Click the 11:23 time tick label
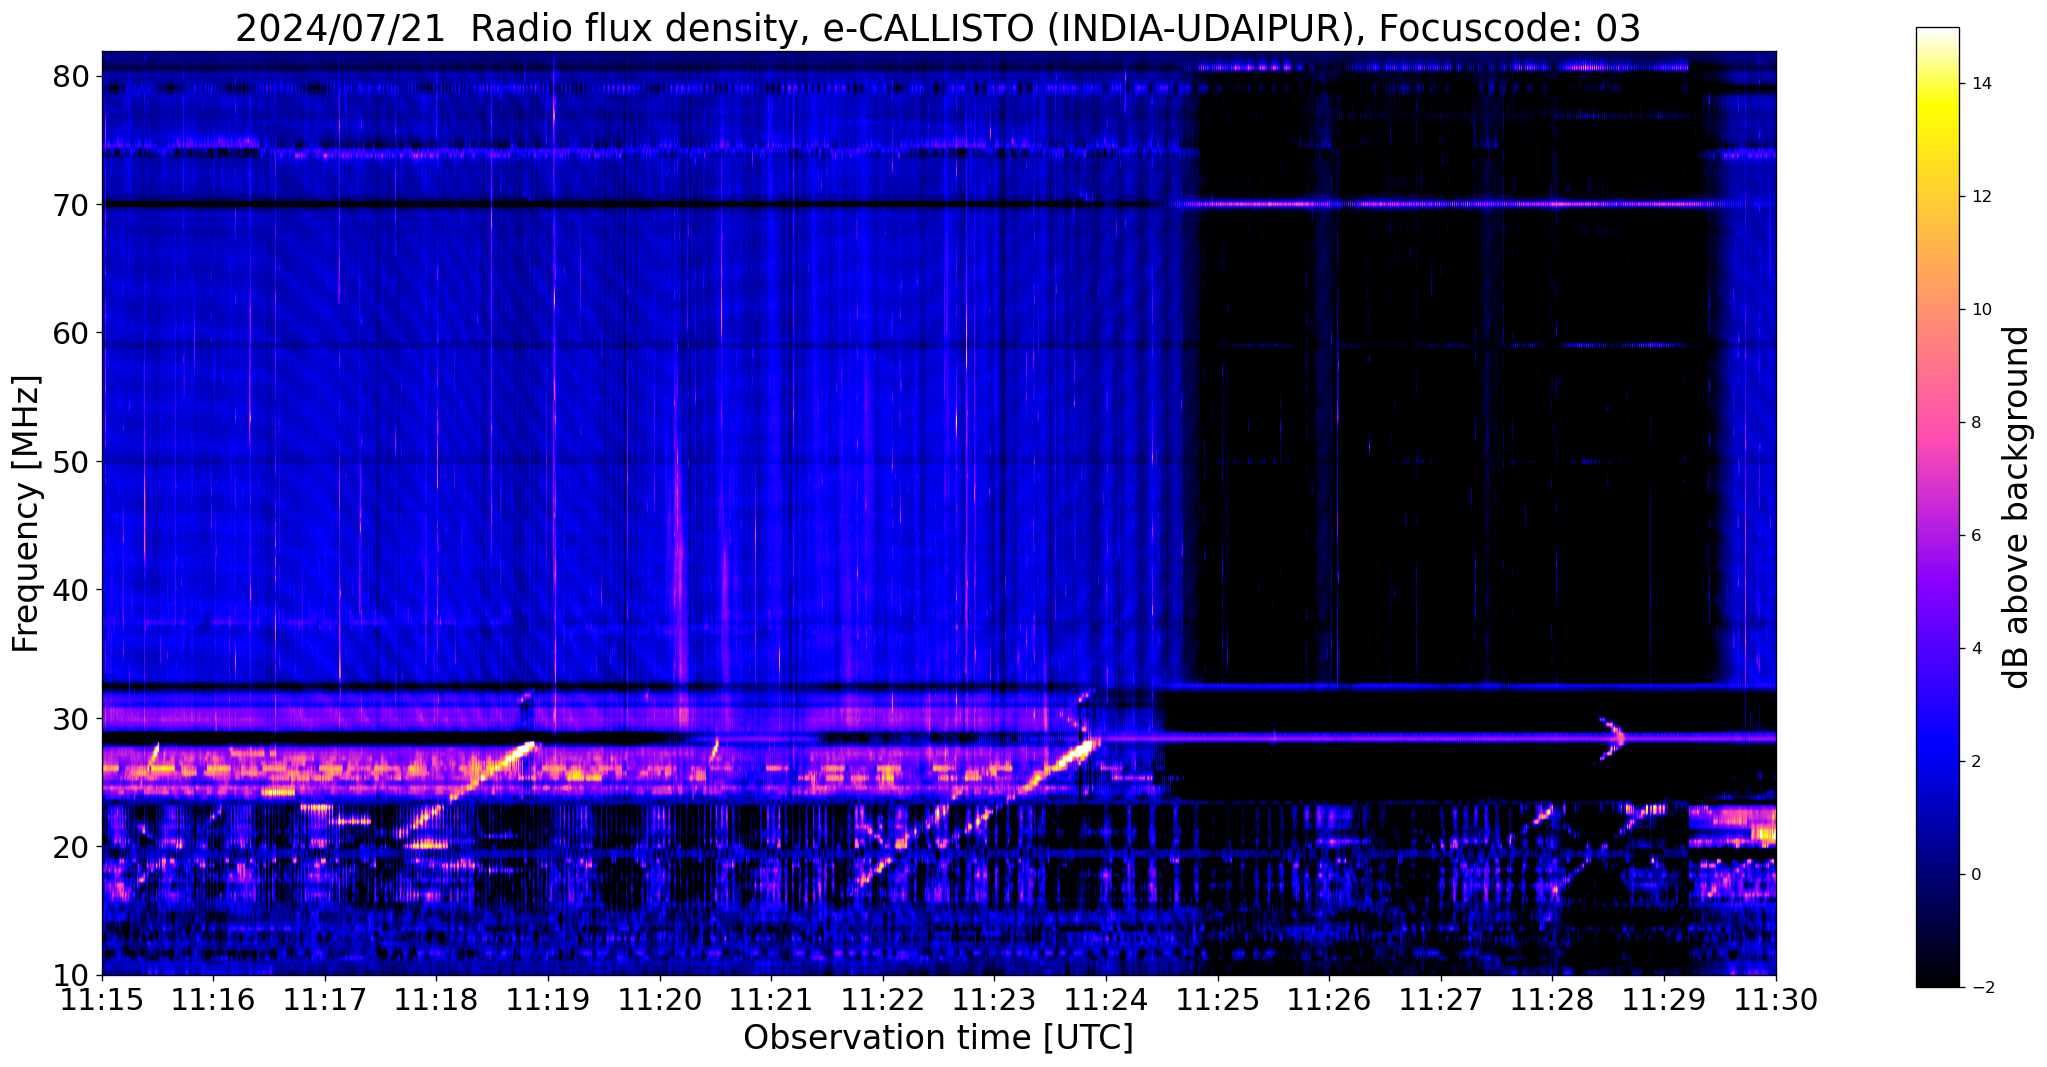2047x1067 pixels. tap(994, 999)
